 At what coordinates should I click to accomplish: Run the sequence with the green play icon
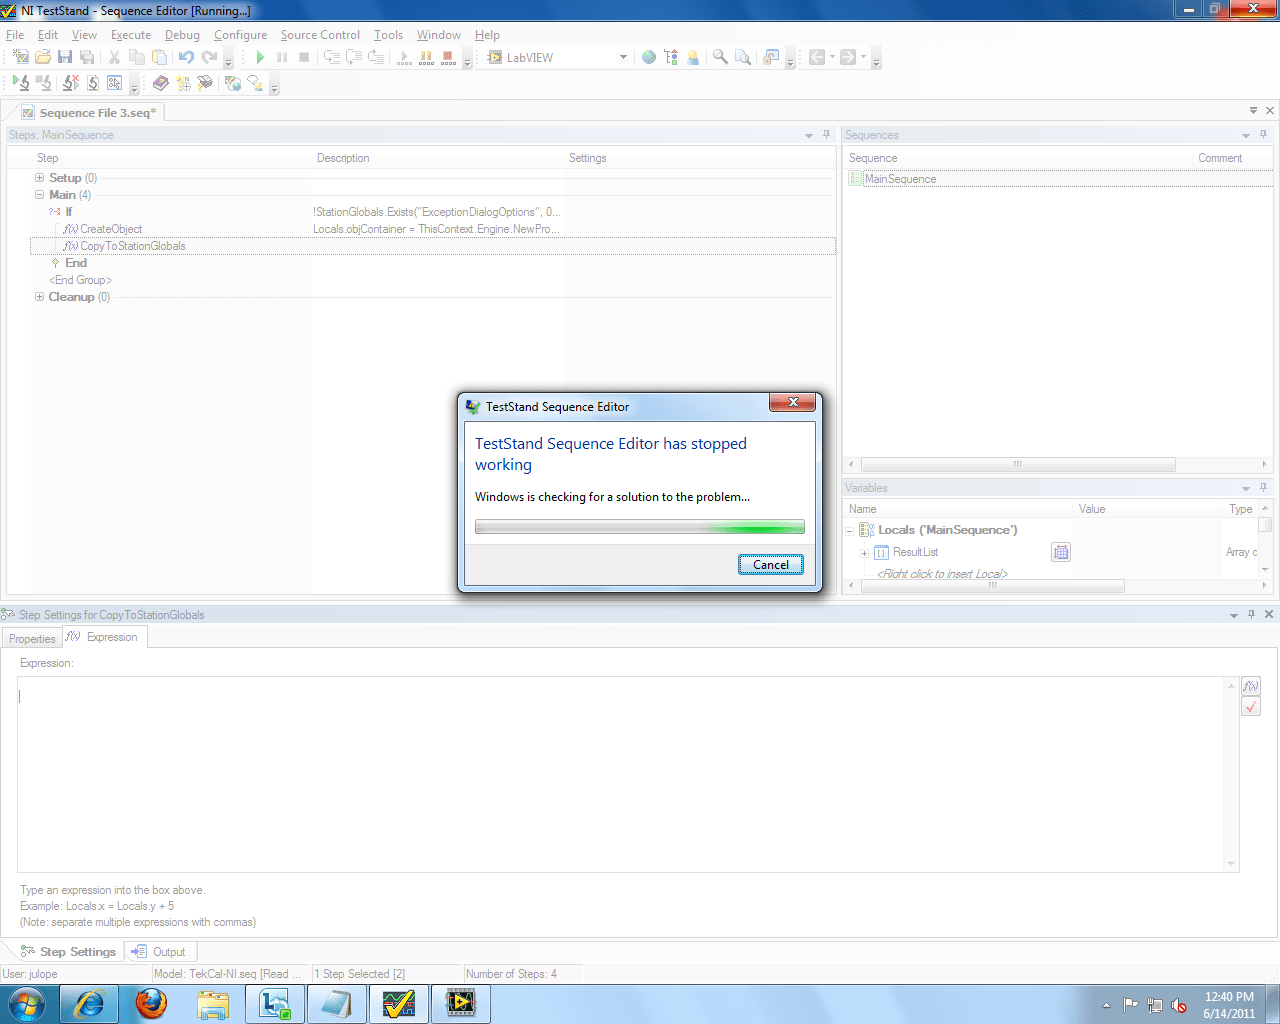click(259, 57)
